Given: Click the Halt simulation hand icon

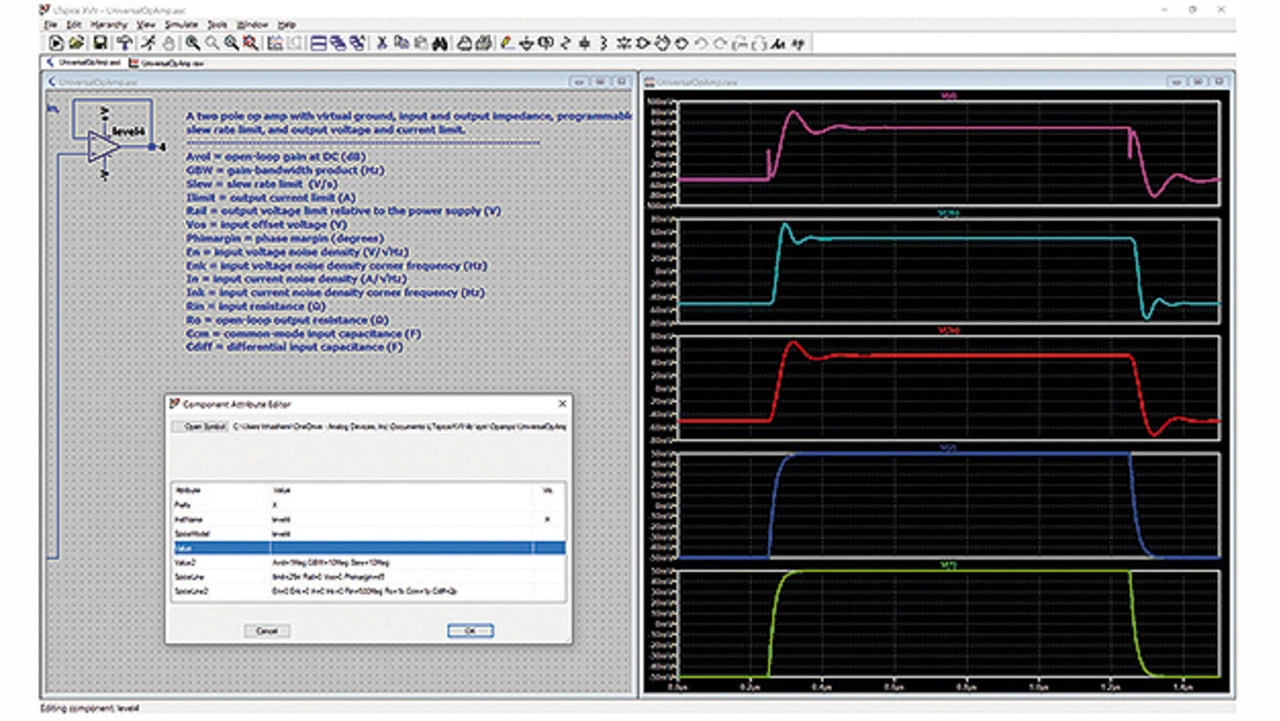Looking at the screenshot, I should click(x=167, y=43).
